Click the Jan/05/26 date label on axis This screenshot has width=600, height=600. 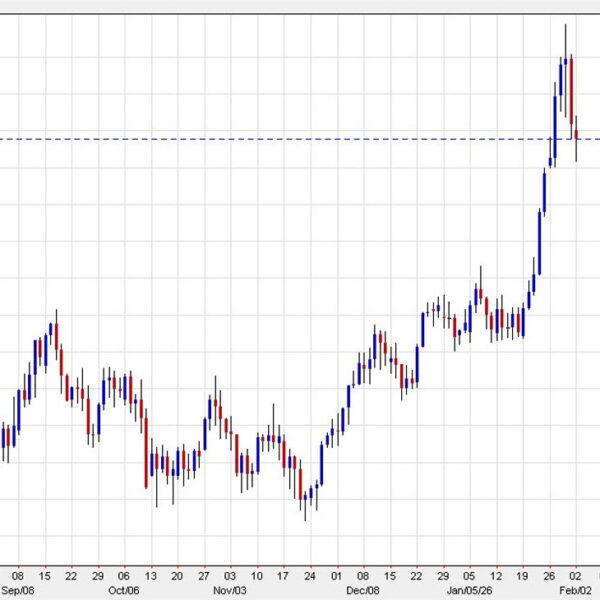(x=470, y=590)
